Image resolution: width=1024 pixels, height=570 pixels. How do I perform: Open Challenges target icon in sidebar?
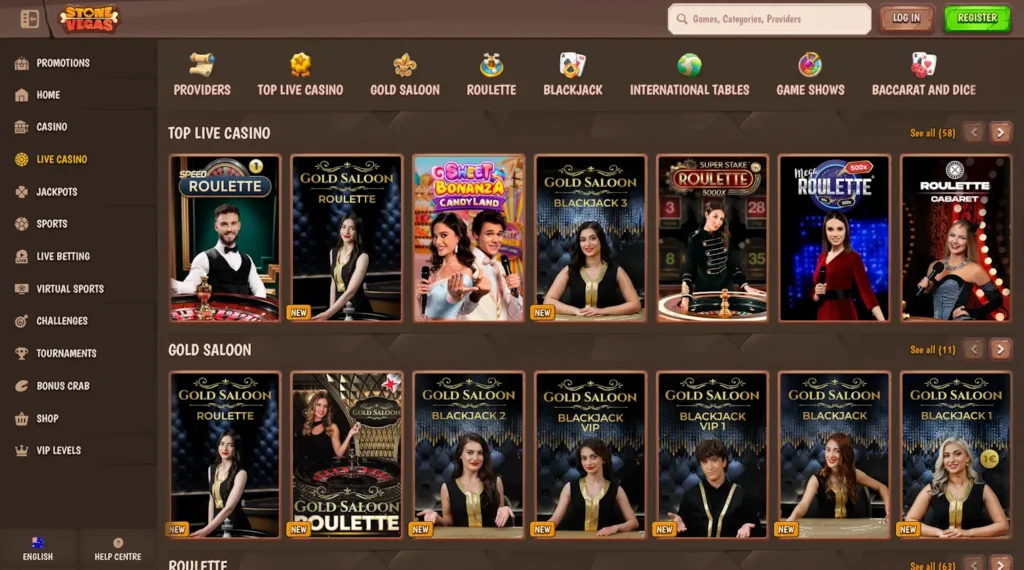pos(22,321)
